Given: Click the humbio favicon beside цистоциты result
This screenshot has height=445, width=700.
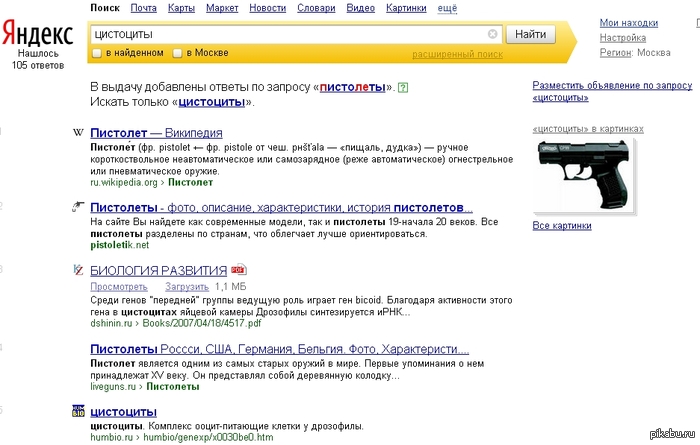Looking at the screenshot, I should (78, 411).
